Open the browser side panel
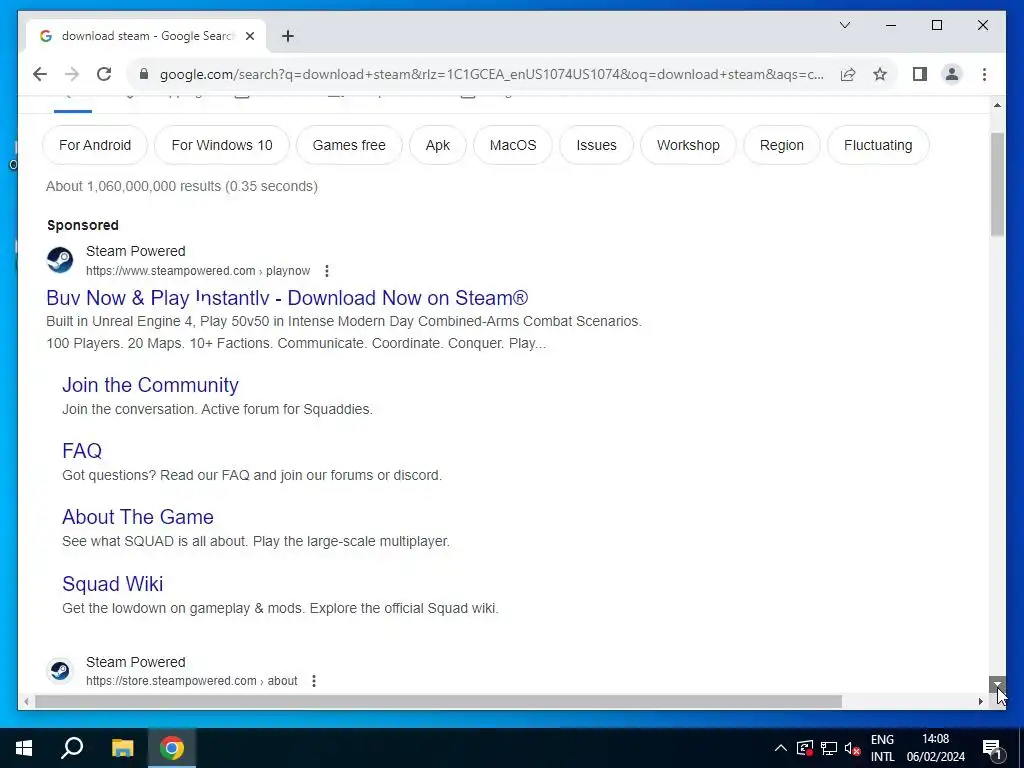Screen dimensions: 1024x768 point(920,74)
